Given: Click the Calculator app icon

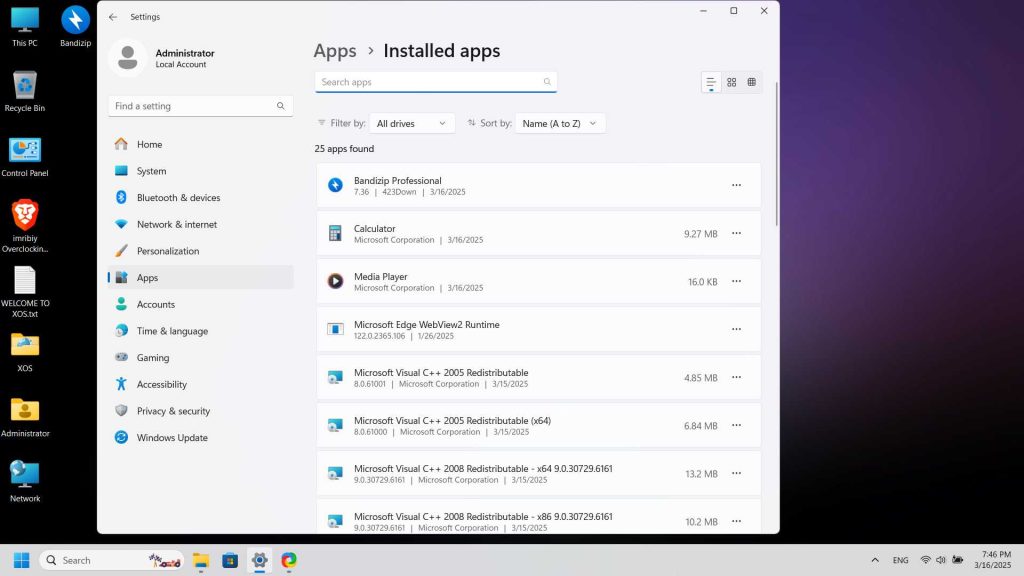Looking at the screenshot, I should (335, 234).
